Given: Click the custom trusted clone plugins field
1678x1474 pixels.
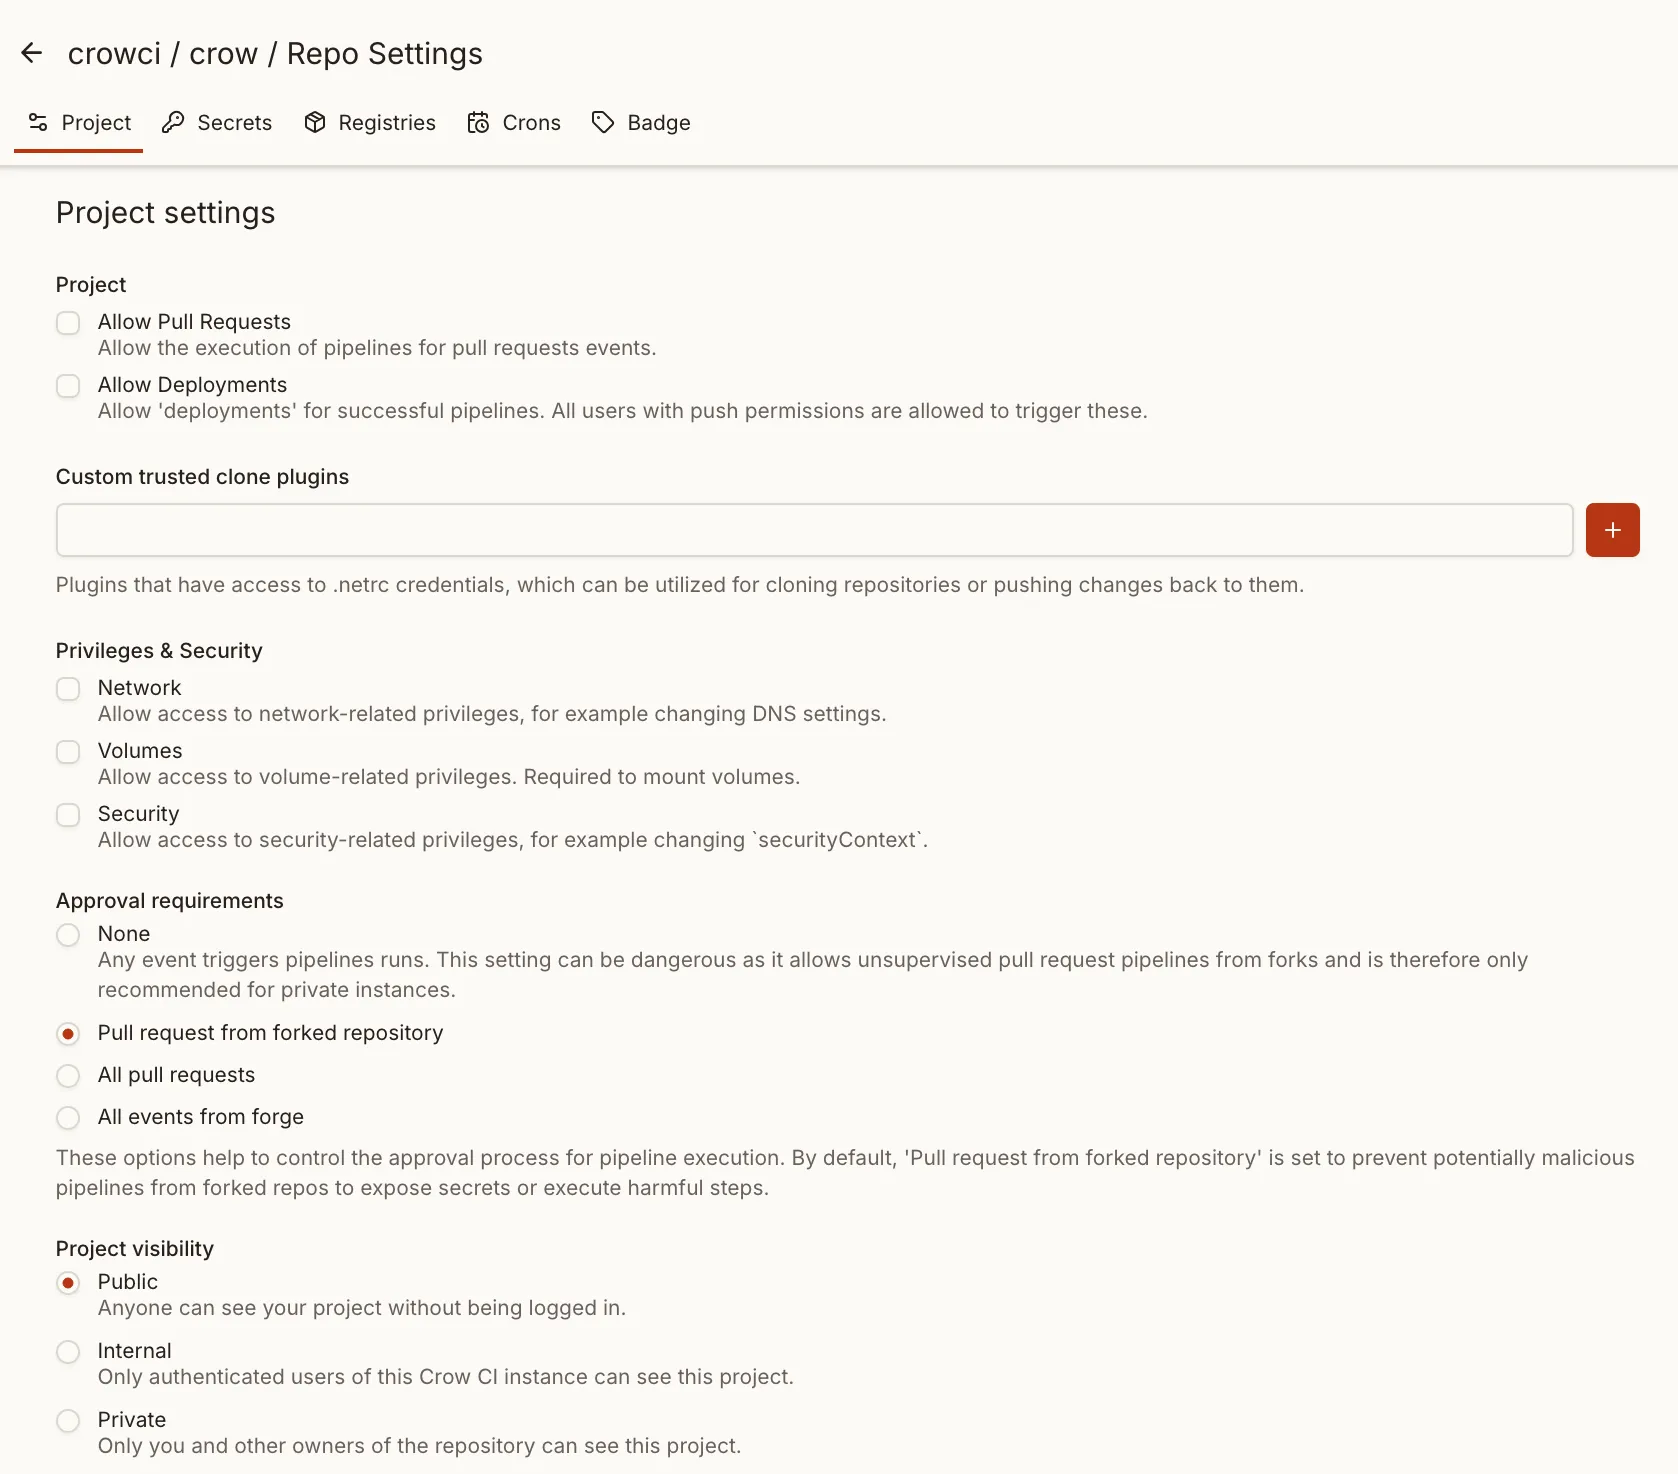Looking at the screenshot, I should click(810, 529).
